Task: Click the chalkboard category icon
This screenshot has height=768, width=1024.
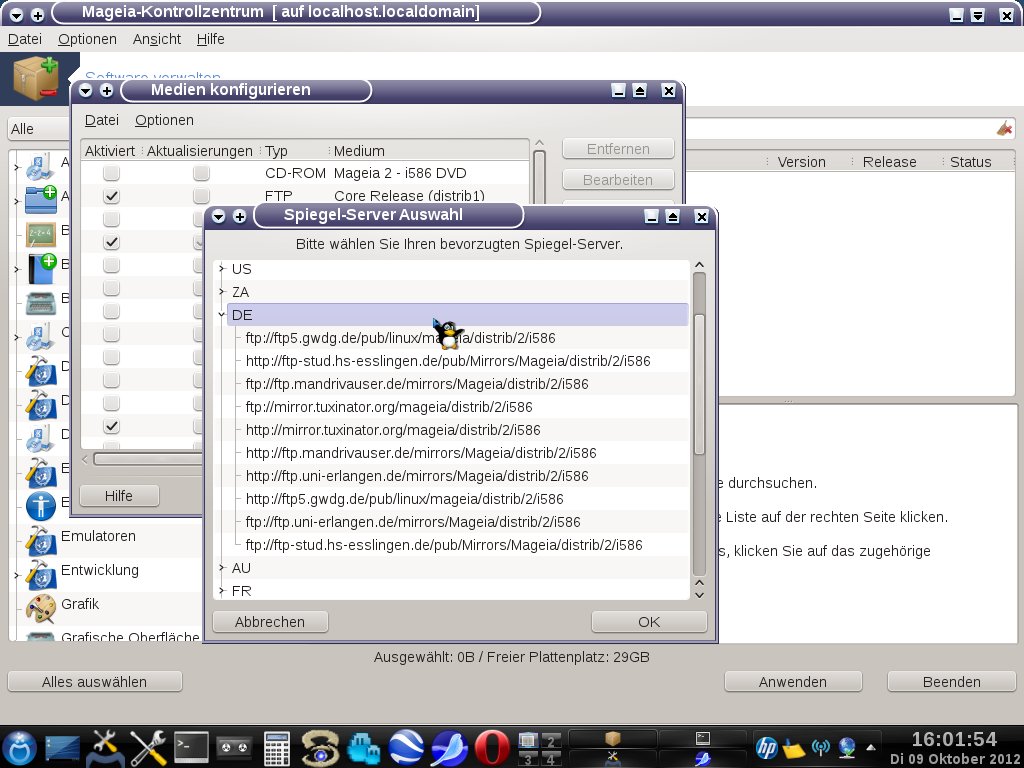Action: pyautogui.click(x=40, y=233)
